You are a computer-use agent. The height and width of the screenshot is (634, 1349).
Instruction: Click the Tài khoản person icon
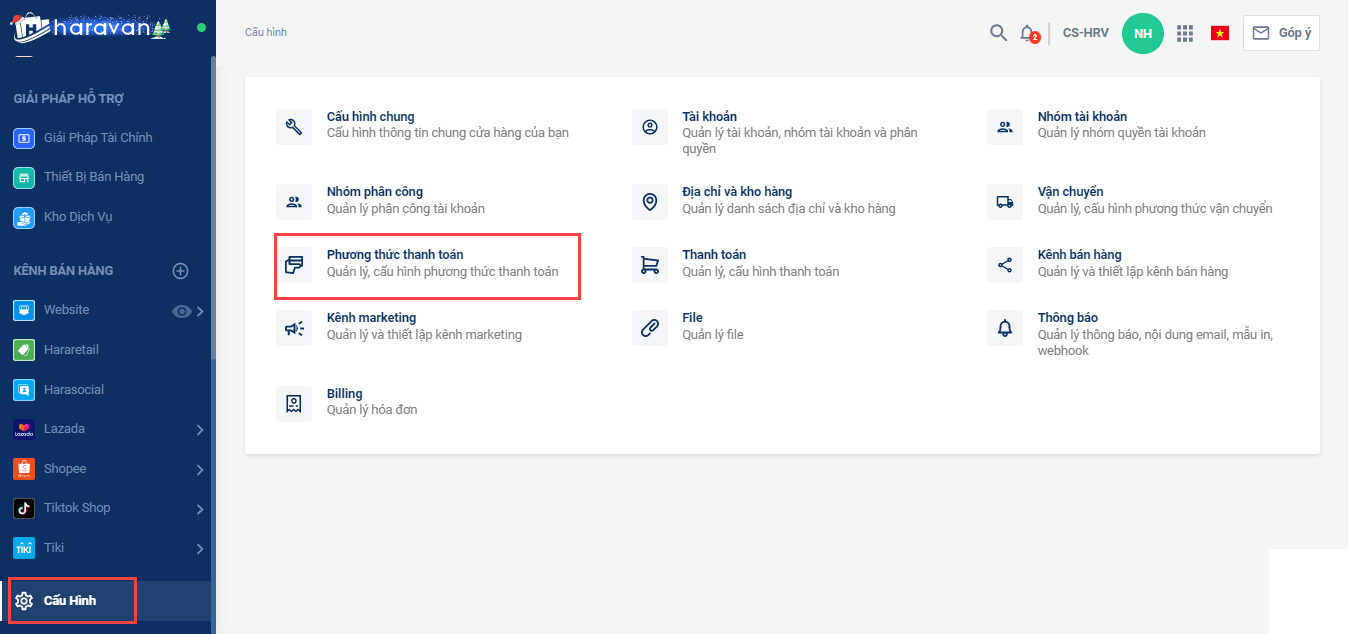pyautogui.click(x=650, y=126)
